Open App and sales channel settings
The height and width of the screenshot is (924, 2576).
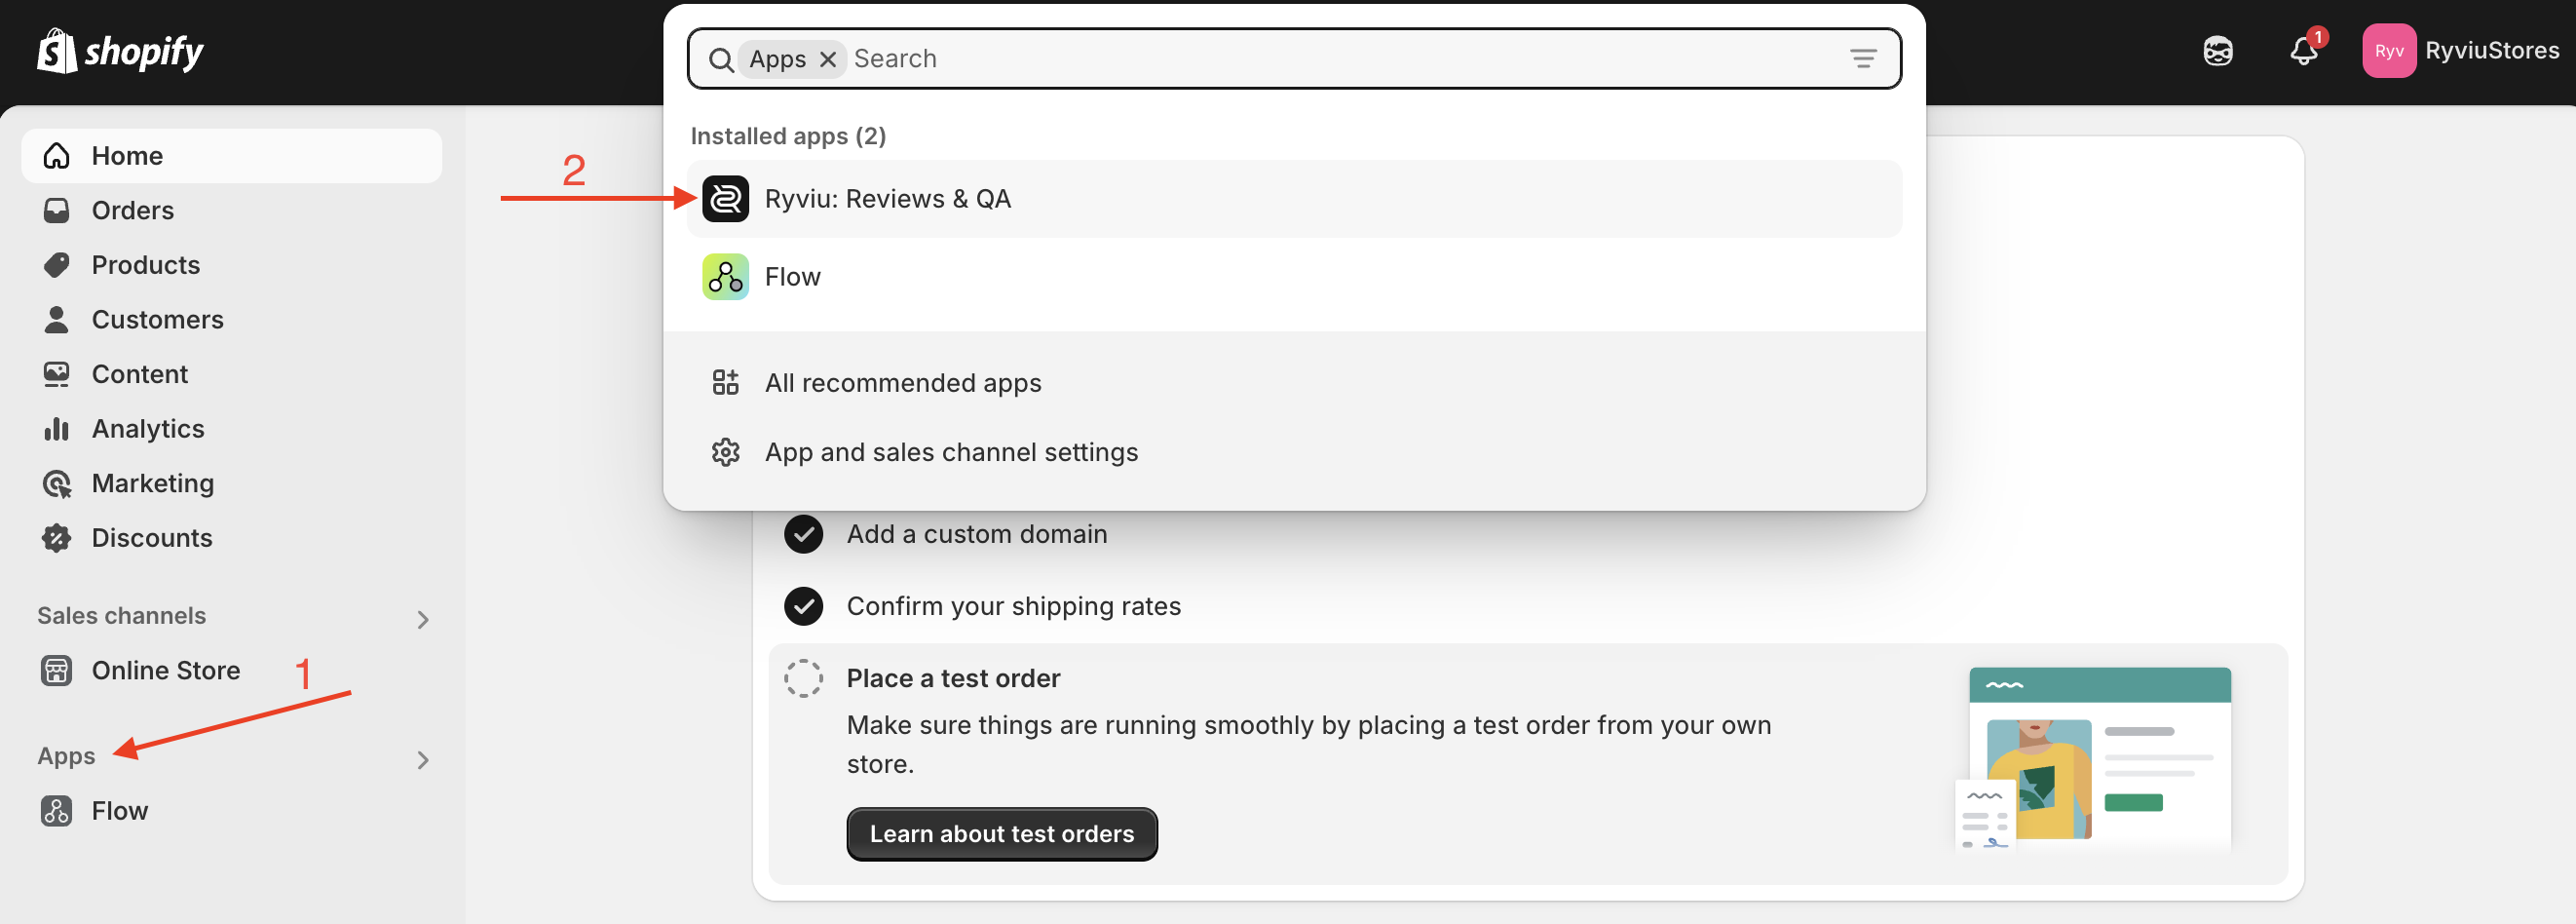(x=1294, y=452)
